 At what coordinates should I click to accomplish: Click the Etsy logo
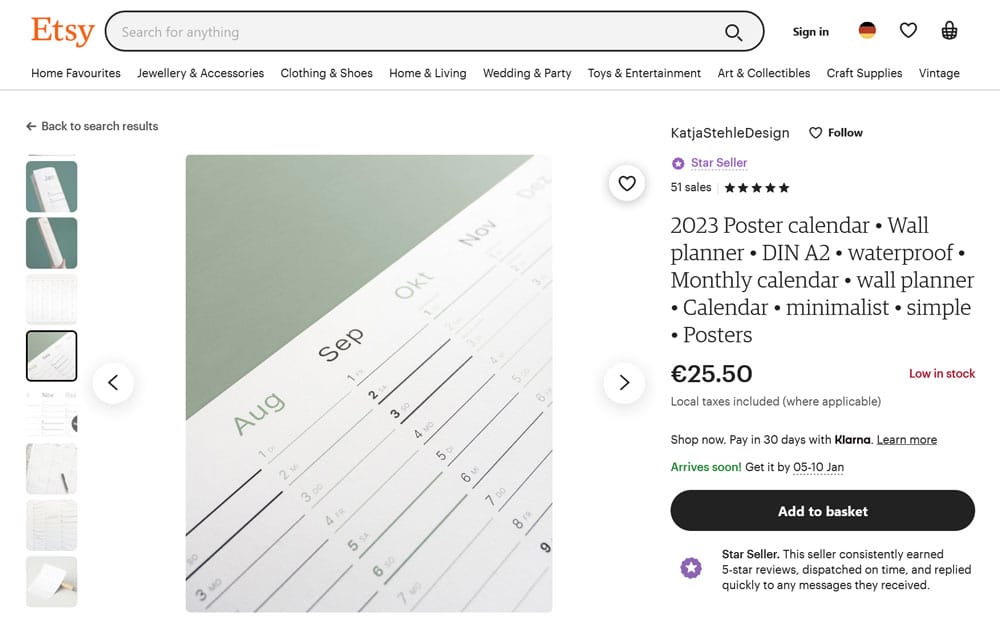coord(62,31)
